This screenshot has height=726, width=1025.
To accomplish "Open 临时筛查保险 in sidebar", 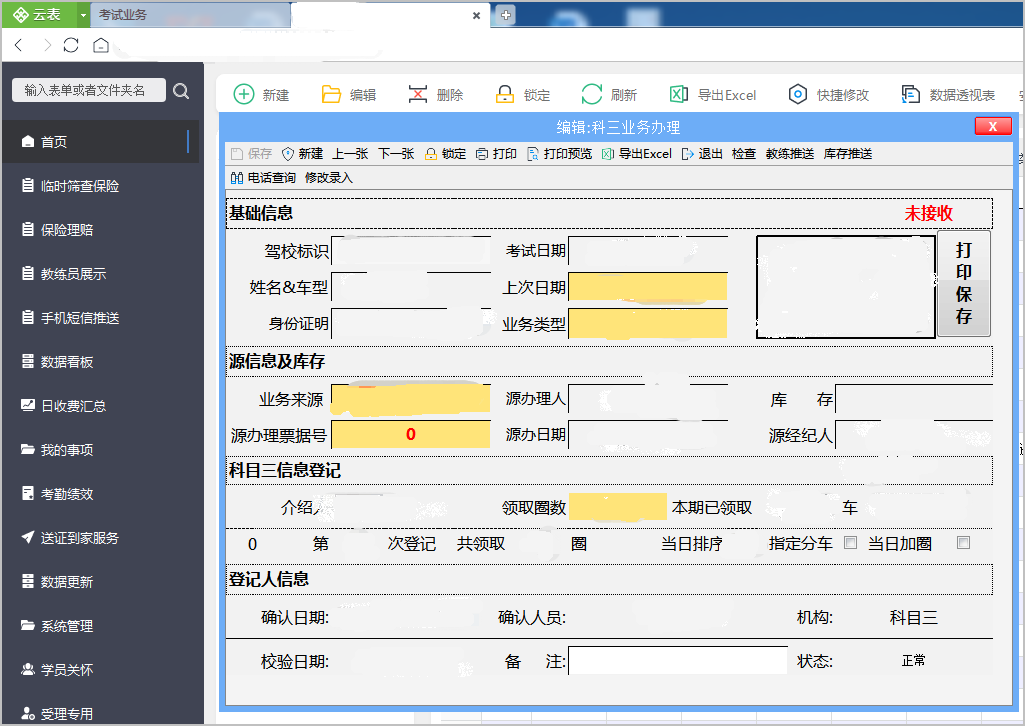I will pos(101,186).
